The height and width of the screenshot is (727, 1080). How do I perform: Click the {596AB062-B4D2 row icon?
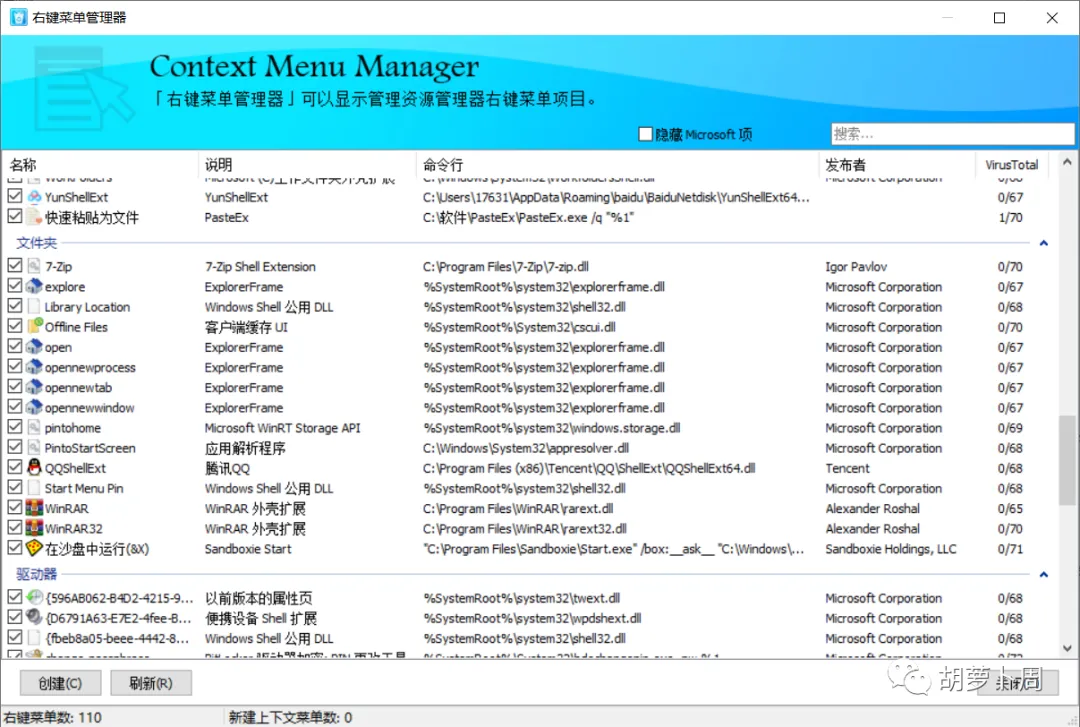pyautogui.click(x=34, y=597)
